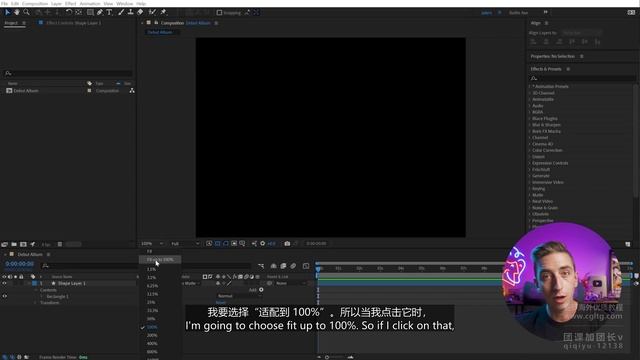Select the Type tool
This screenshot has height=360, width=640.
click(109, 13)
